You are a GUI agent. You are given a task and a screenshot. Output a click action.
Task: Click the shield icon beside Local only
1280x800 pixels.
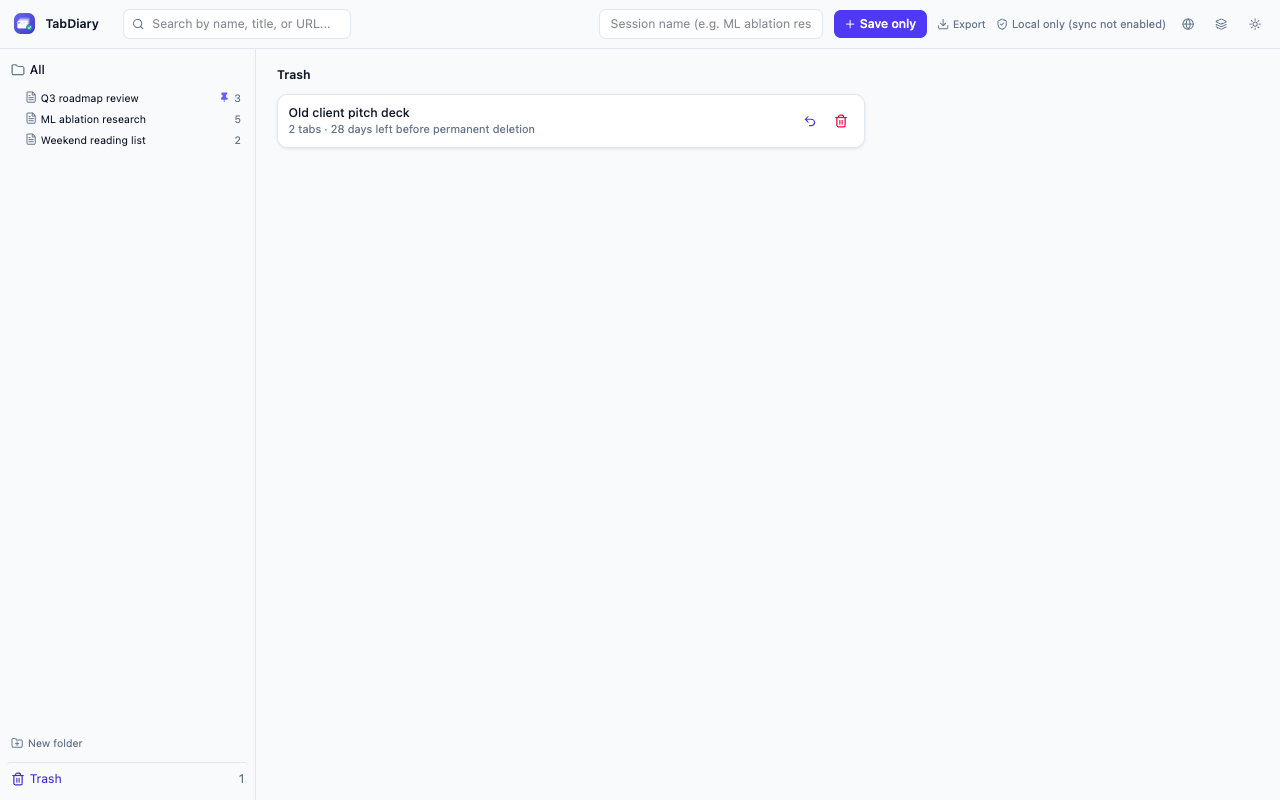[1002, 24]
